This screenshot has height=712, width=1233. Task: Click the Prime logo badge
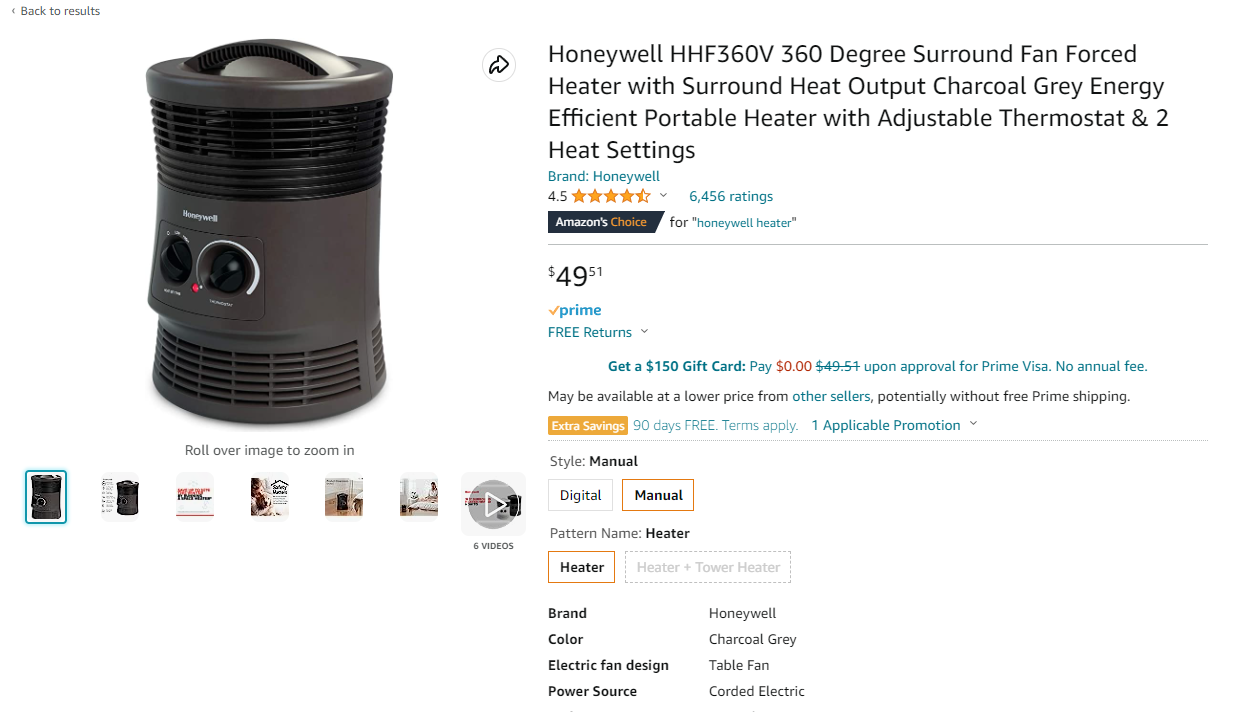point(575,310)
